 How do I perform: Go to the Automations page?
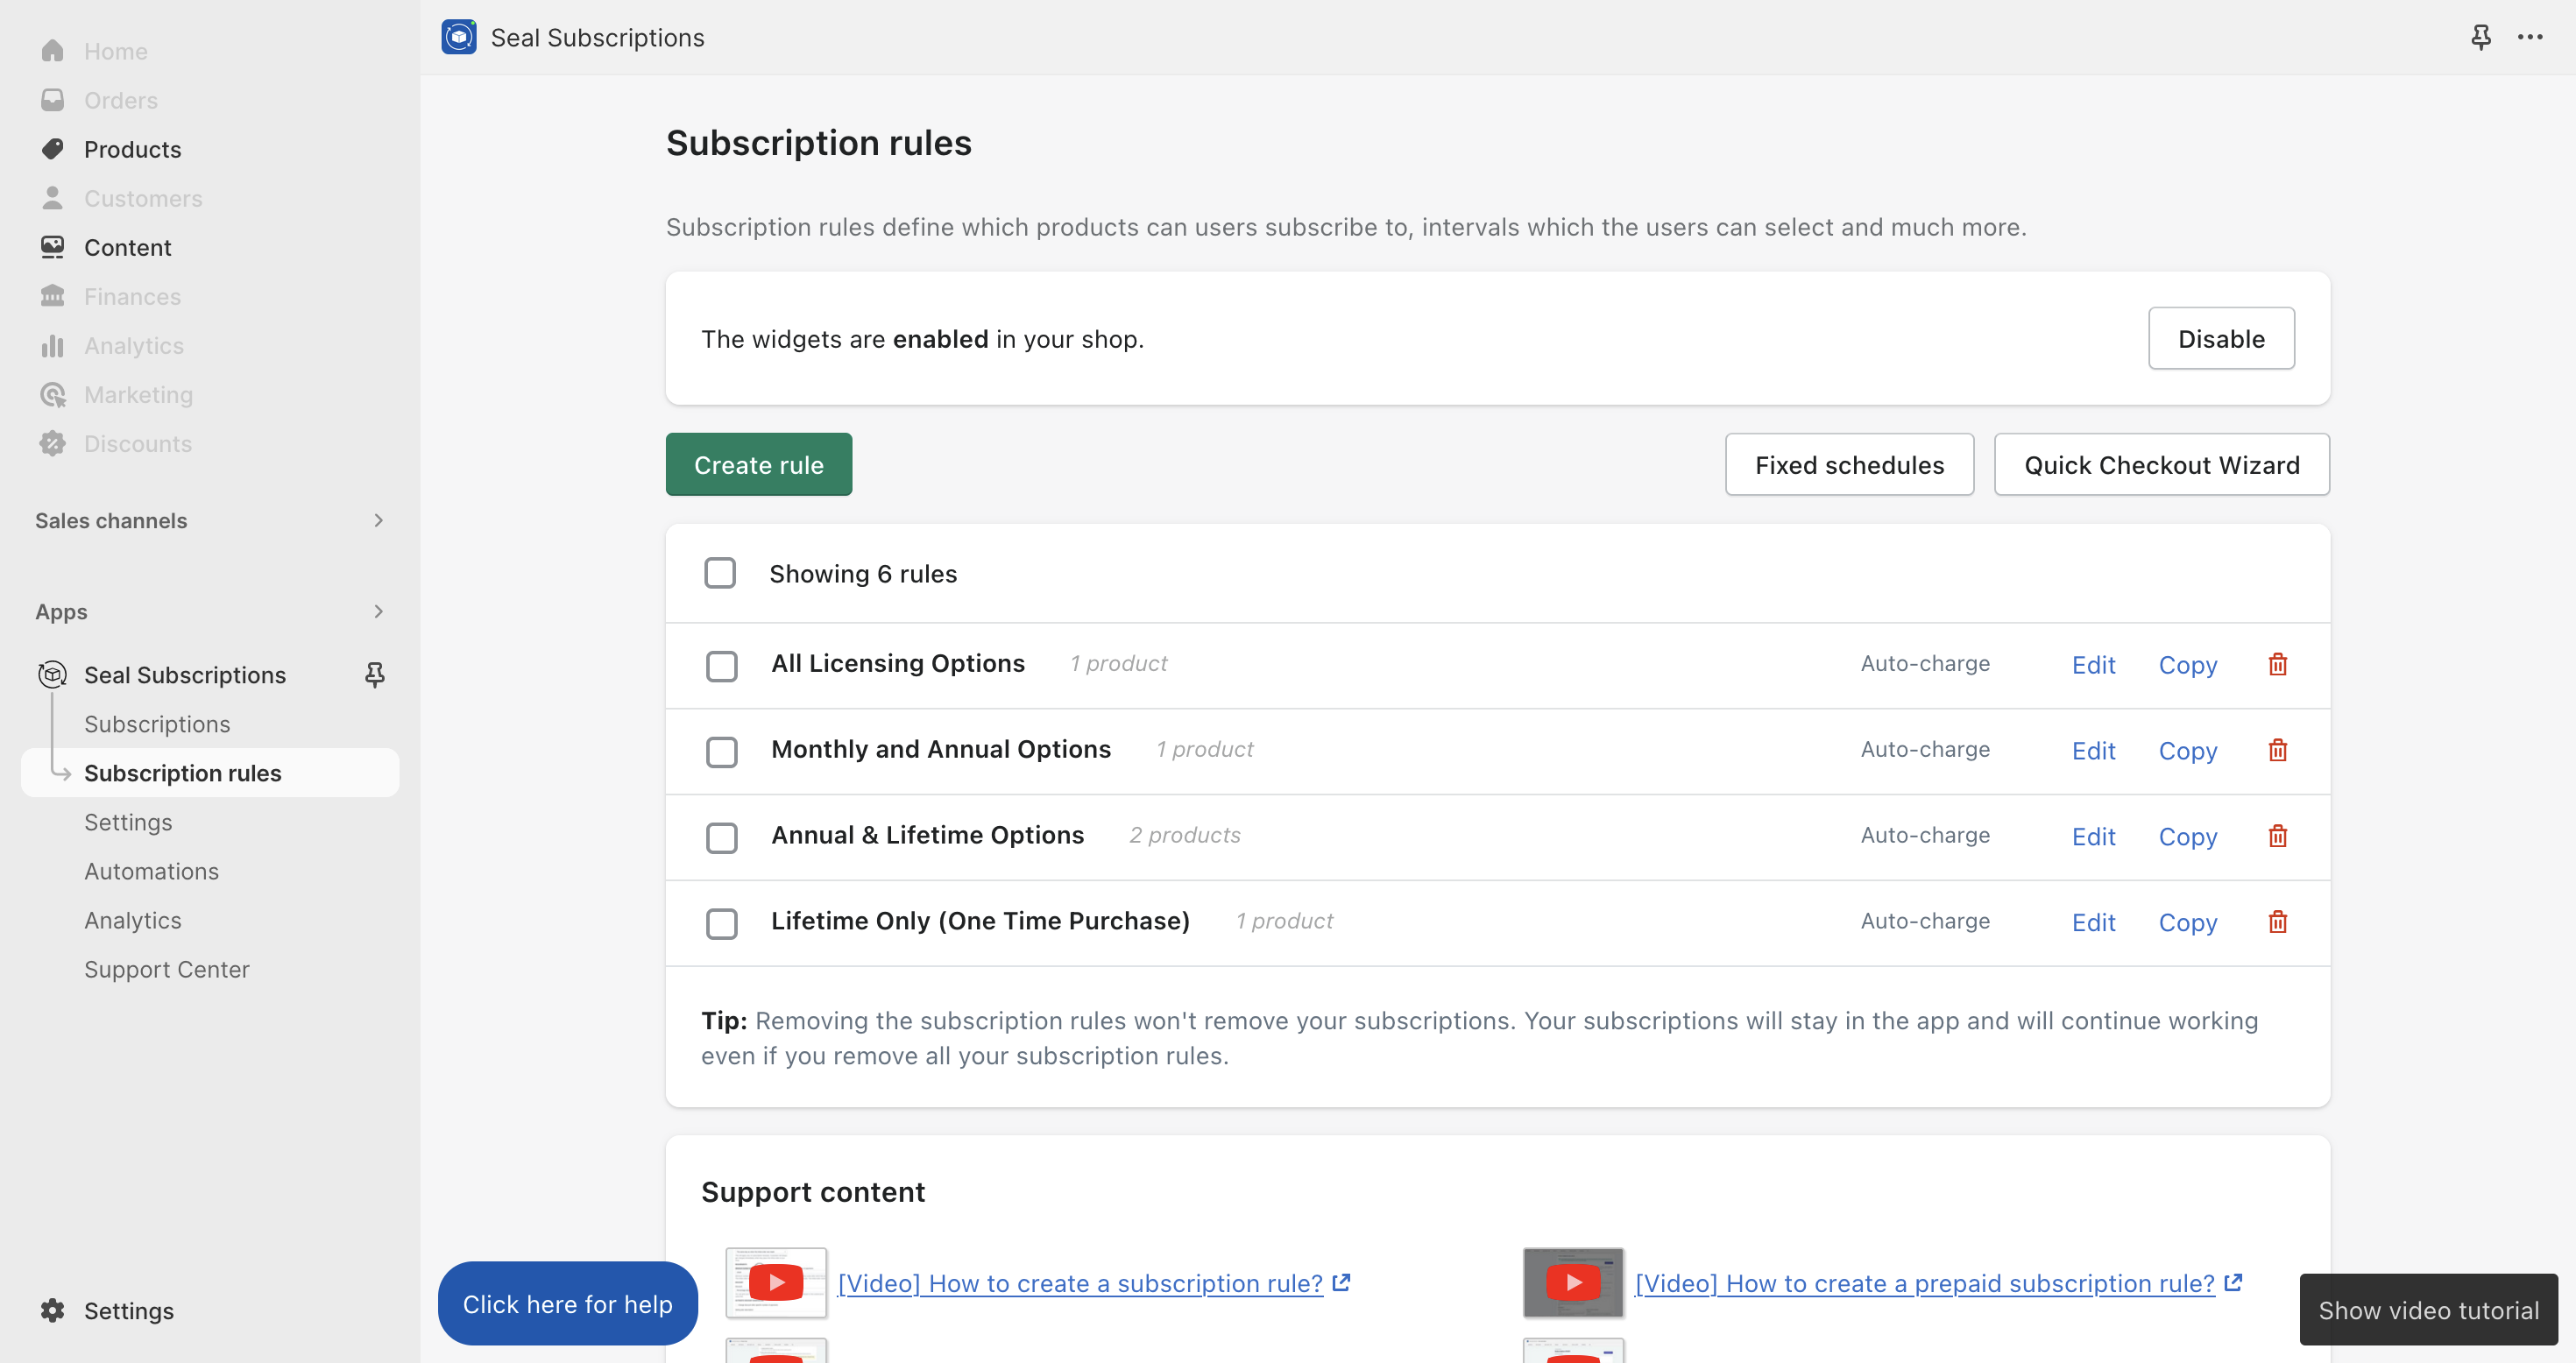coord(151,871)
